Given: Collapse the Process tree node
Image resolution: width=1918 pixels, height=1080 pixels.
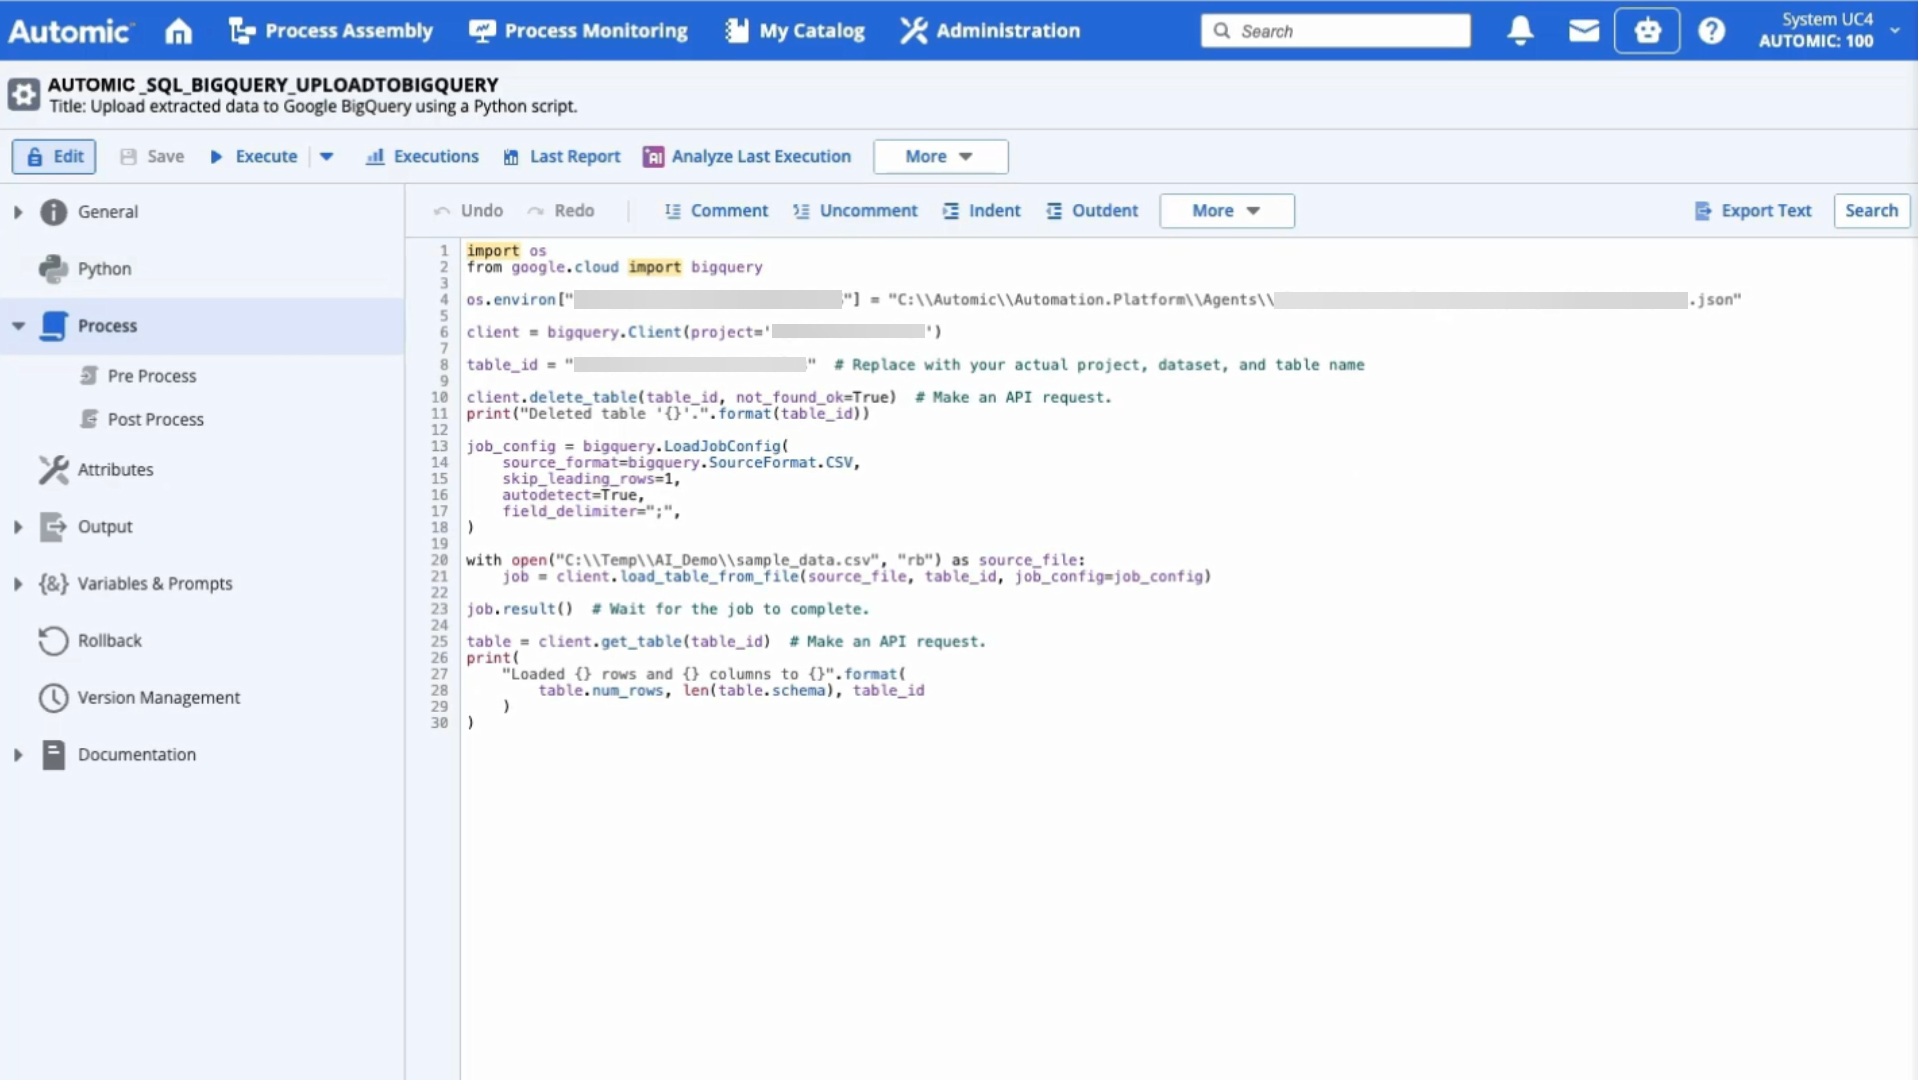Looking at the screenshot, I should coord(18,326).
